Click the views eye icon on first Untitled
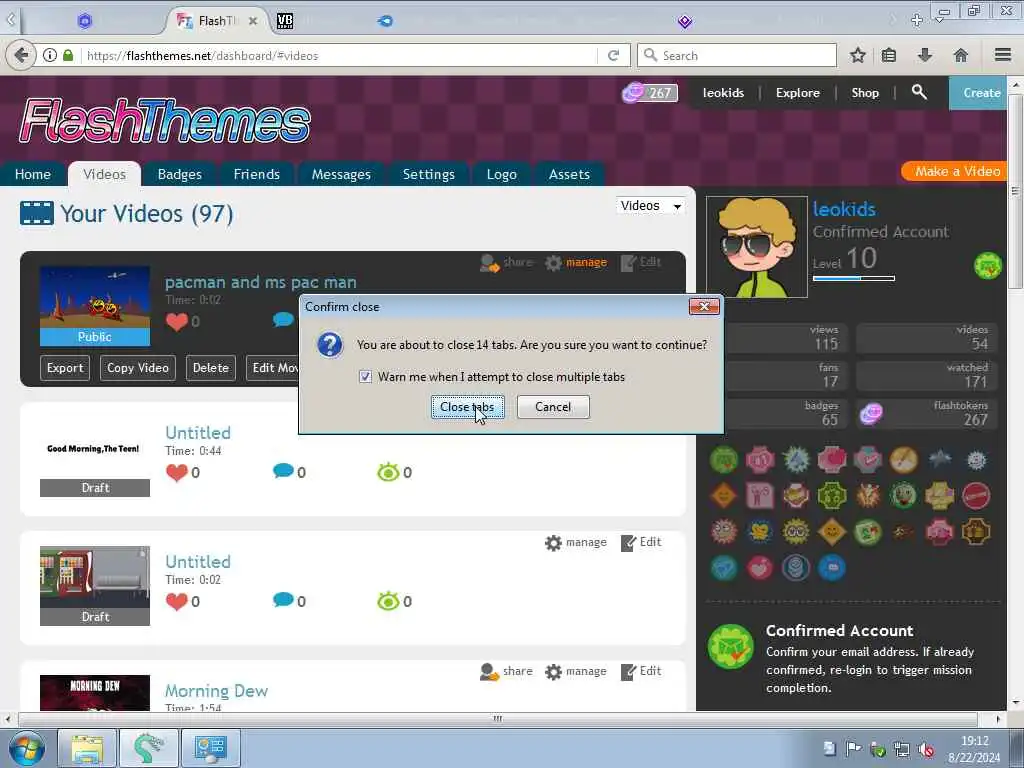 [x=388, y=472]
